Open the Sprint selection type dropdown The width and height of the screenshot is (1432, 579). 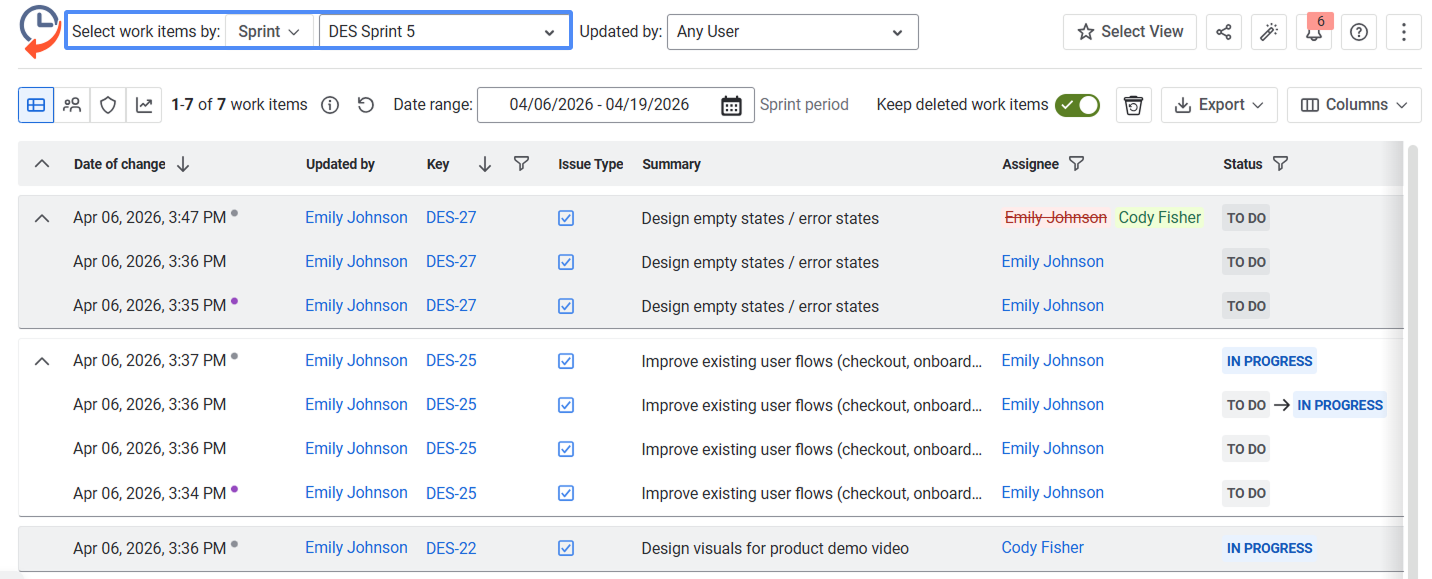click(269, 32)
